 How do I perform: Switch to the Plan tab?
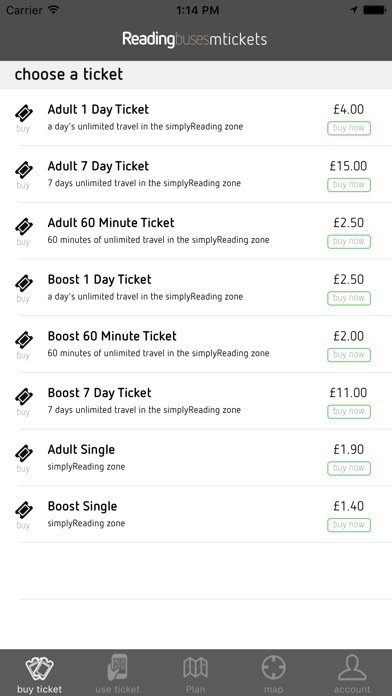(x=195, y=674)
